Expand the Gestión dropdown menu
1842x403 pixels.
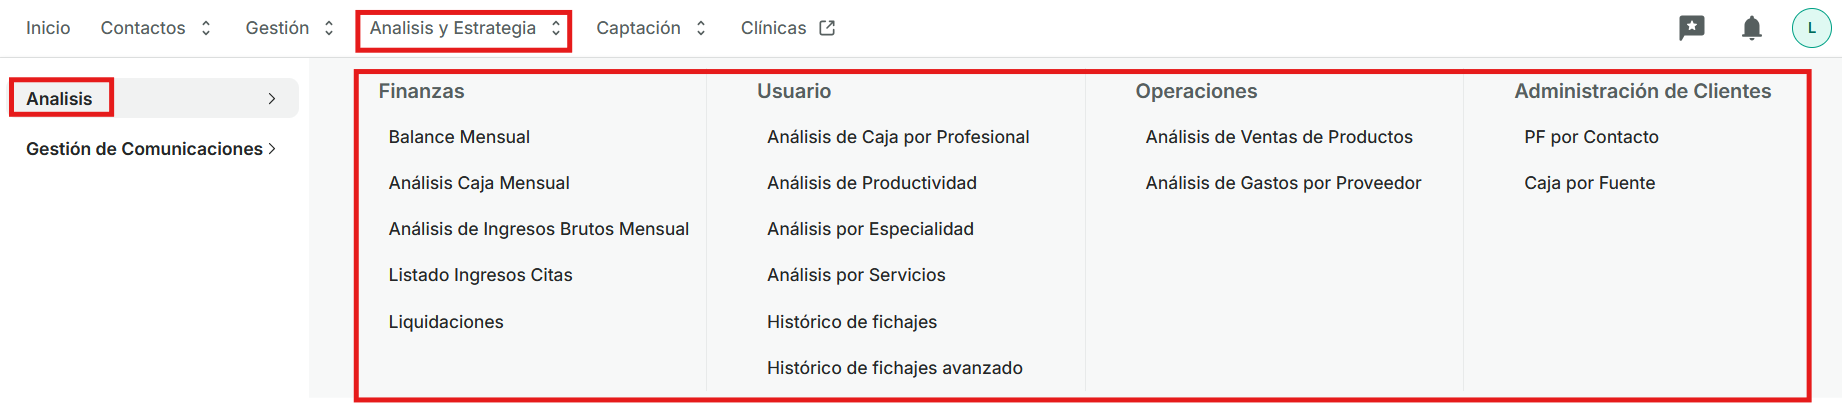(289, 28)
